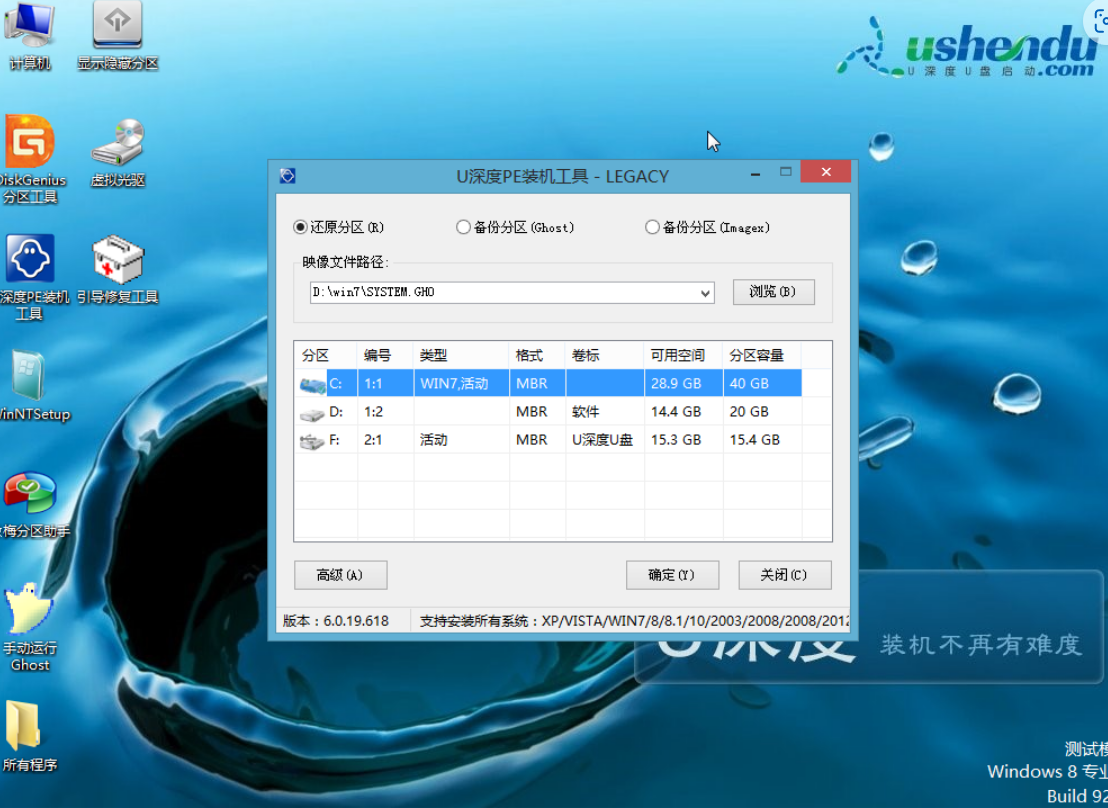1108x808 pixels.
Task: Click the '1:1' partition number cell
Action: click(x=386, y=383)
